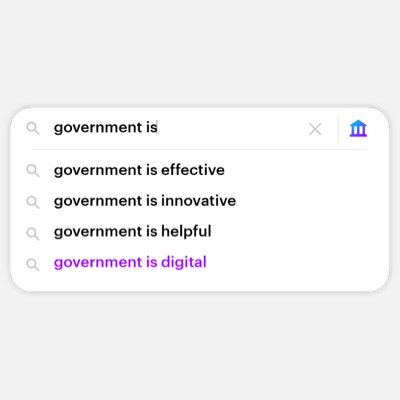Viewport: 400px width, 400px height.
Task: Click magnifier icon beside government is digital
Action: 33,265
